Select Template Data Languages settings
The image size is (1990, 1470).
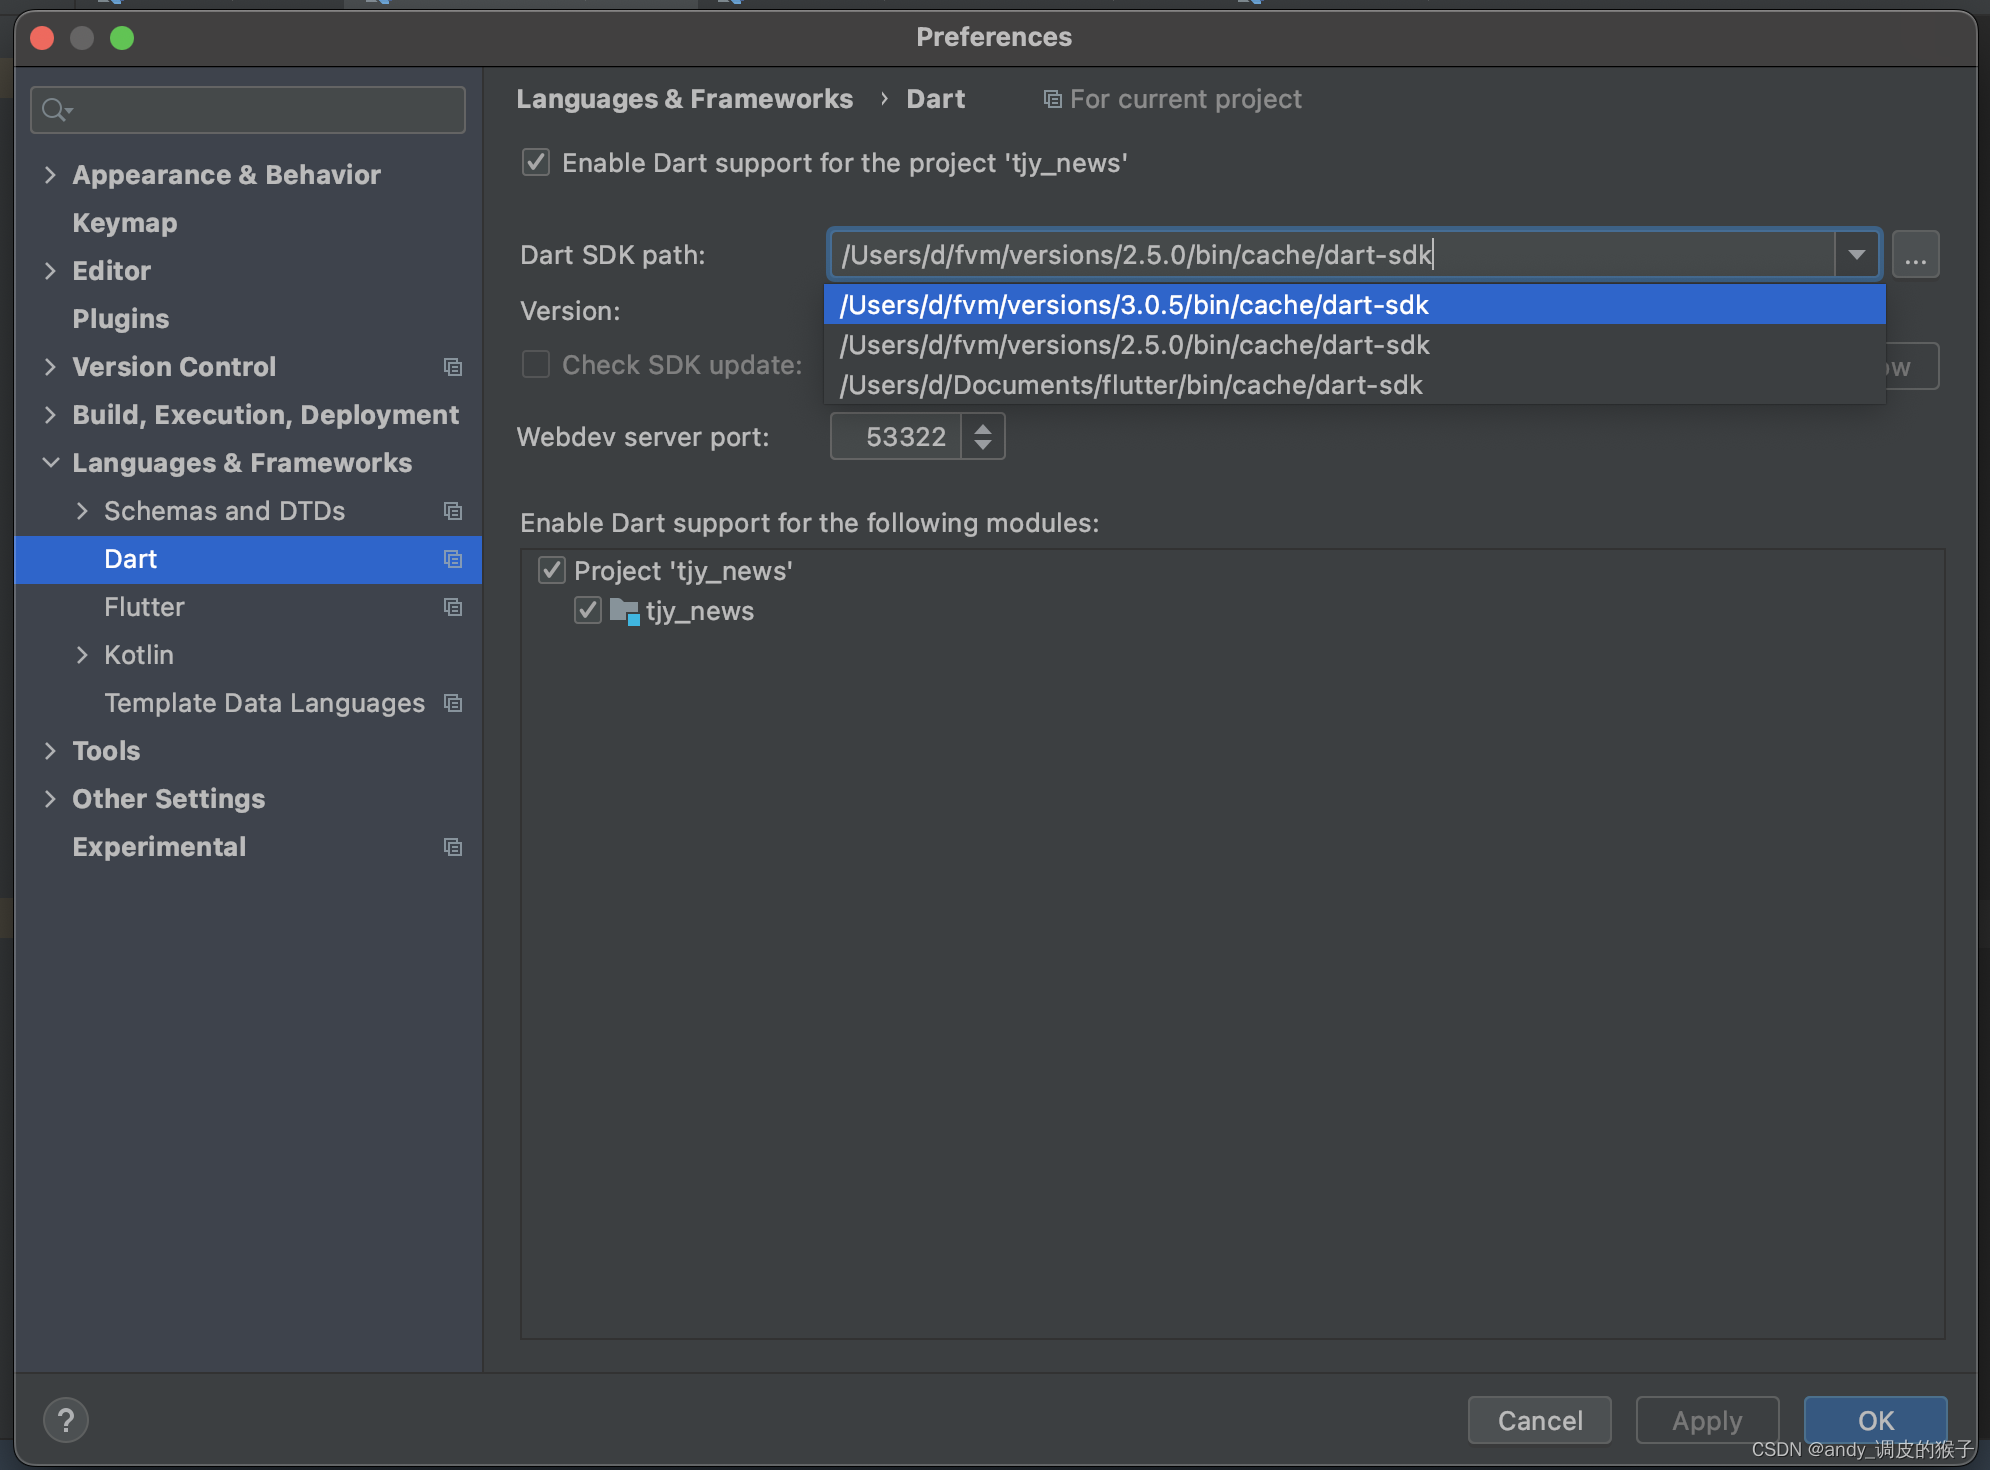click(x=264, y=703)
